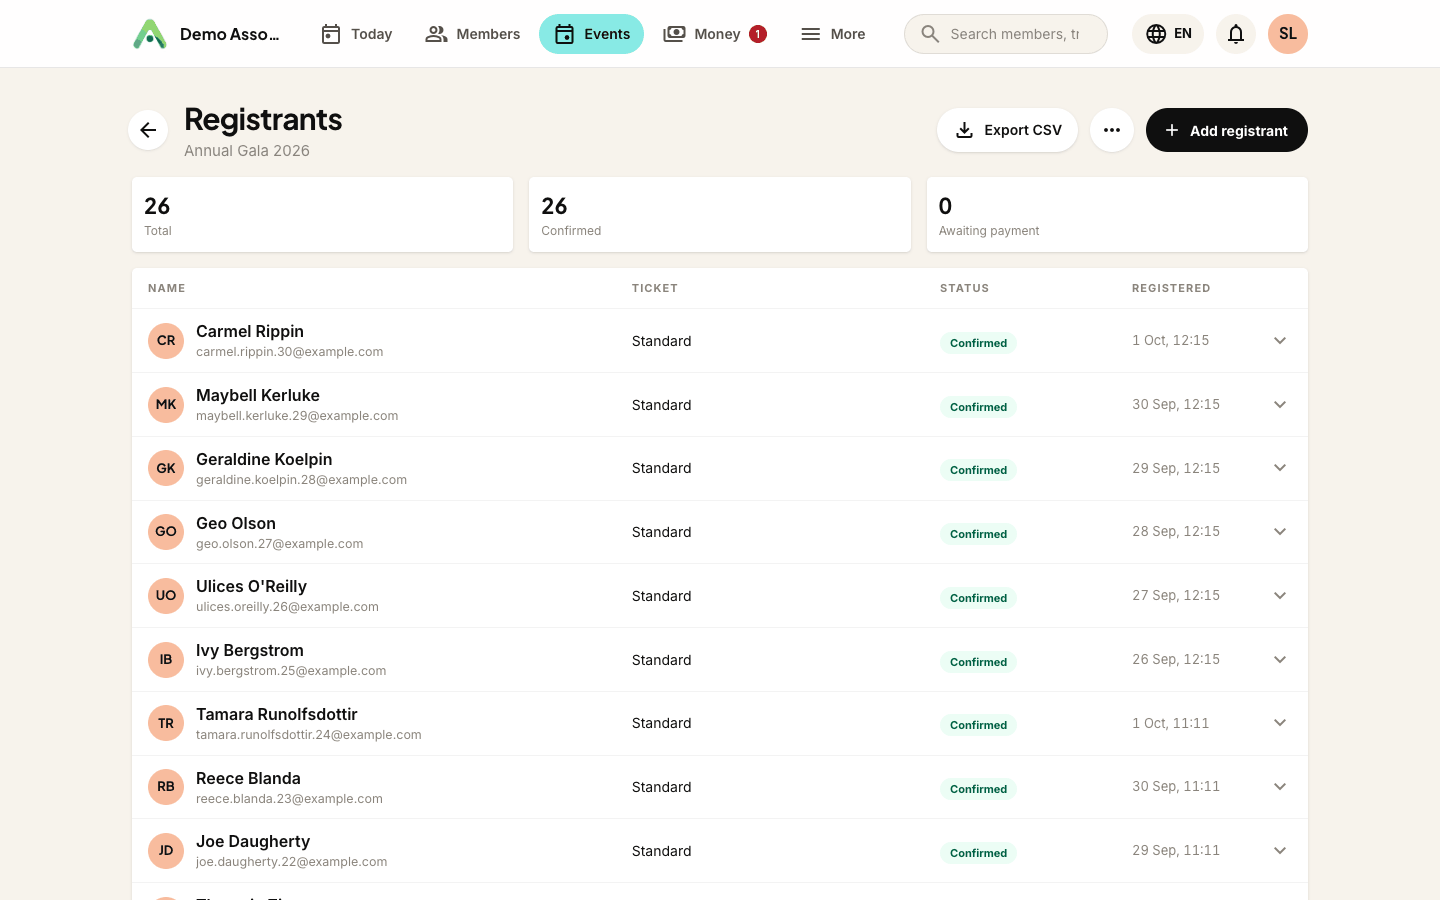
Task: Expand Maybell Kerluke's row chevron
Action: click(x=1280, y=405)
